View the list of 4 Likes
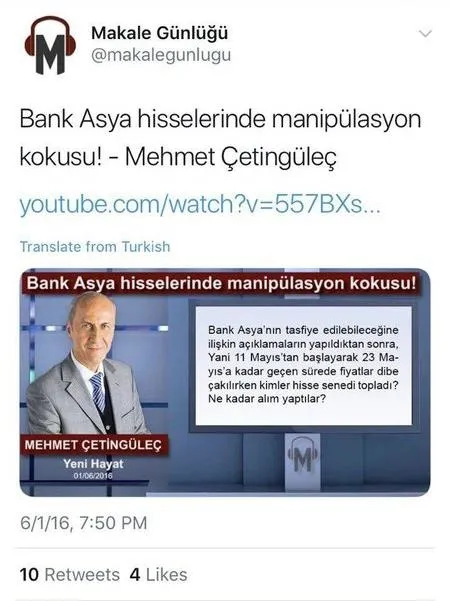Screen dimensions: 450x601 coord(158,575)
